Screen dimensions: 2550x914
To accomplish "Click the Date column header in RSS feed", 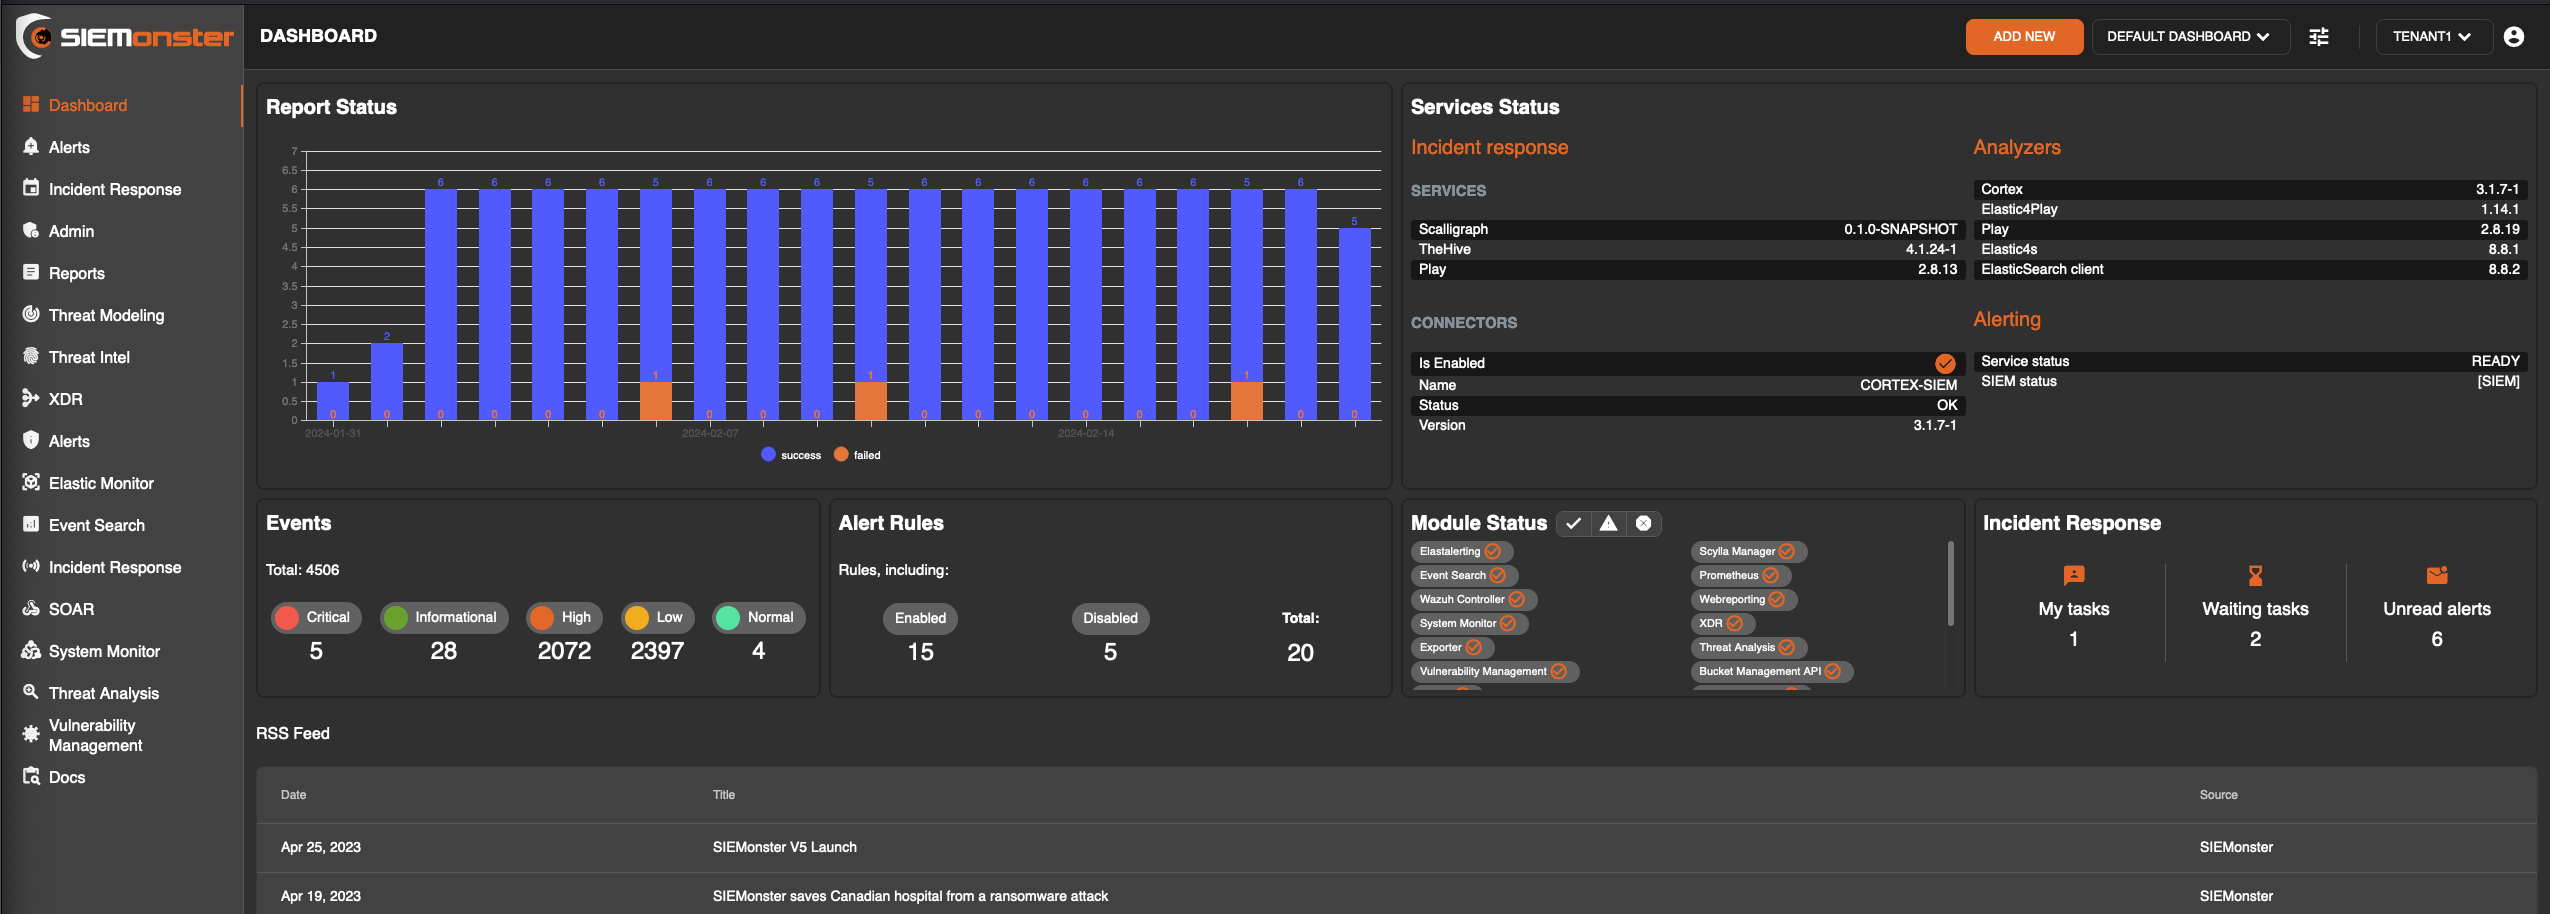I will (x=293, y=795).
